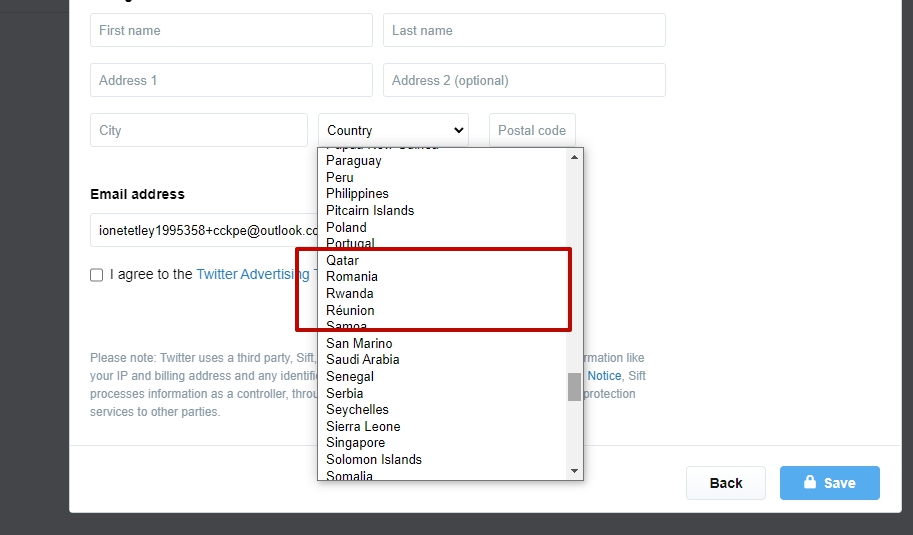Click the First name input field

[231, 30]
